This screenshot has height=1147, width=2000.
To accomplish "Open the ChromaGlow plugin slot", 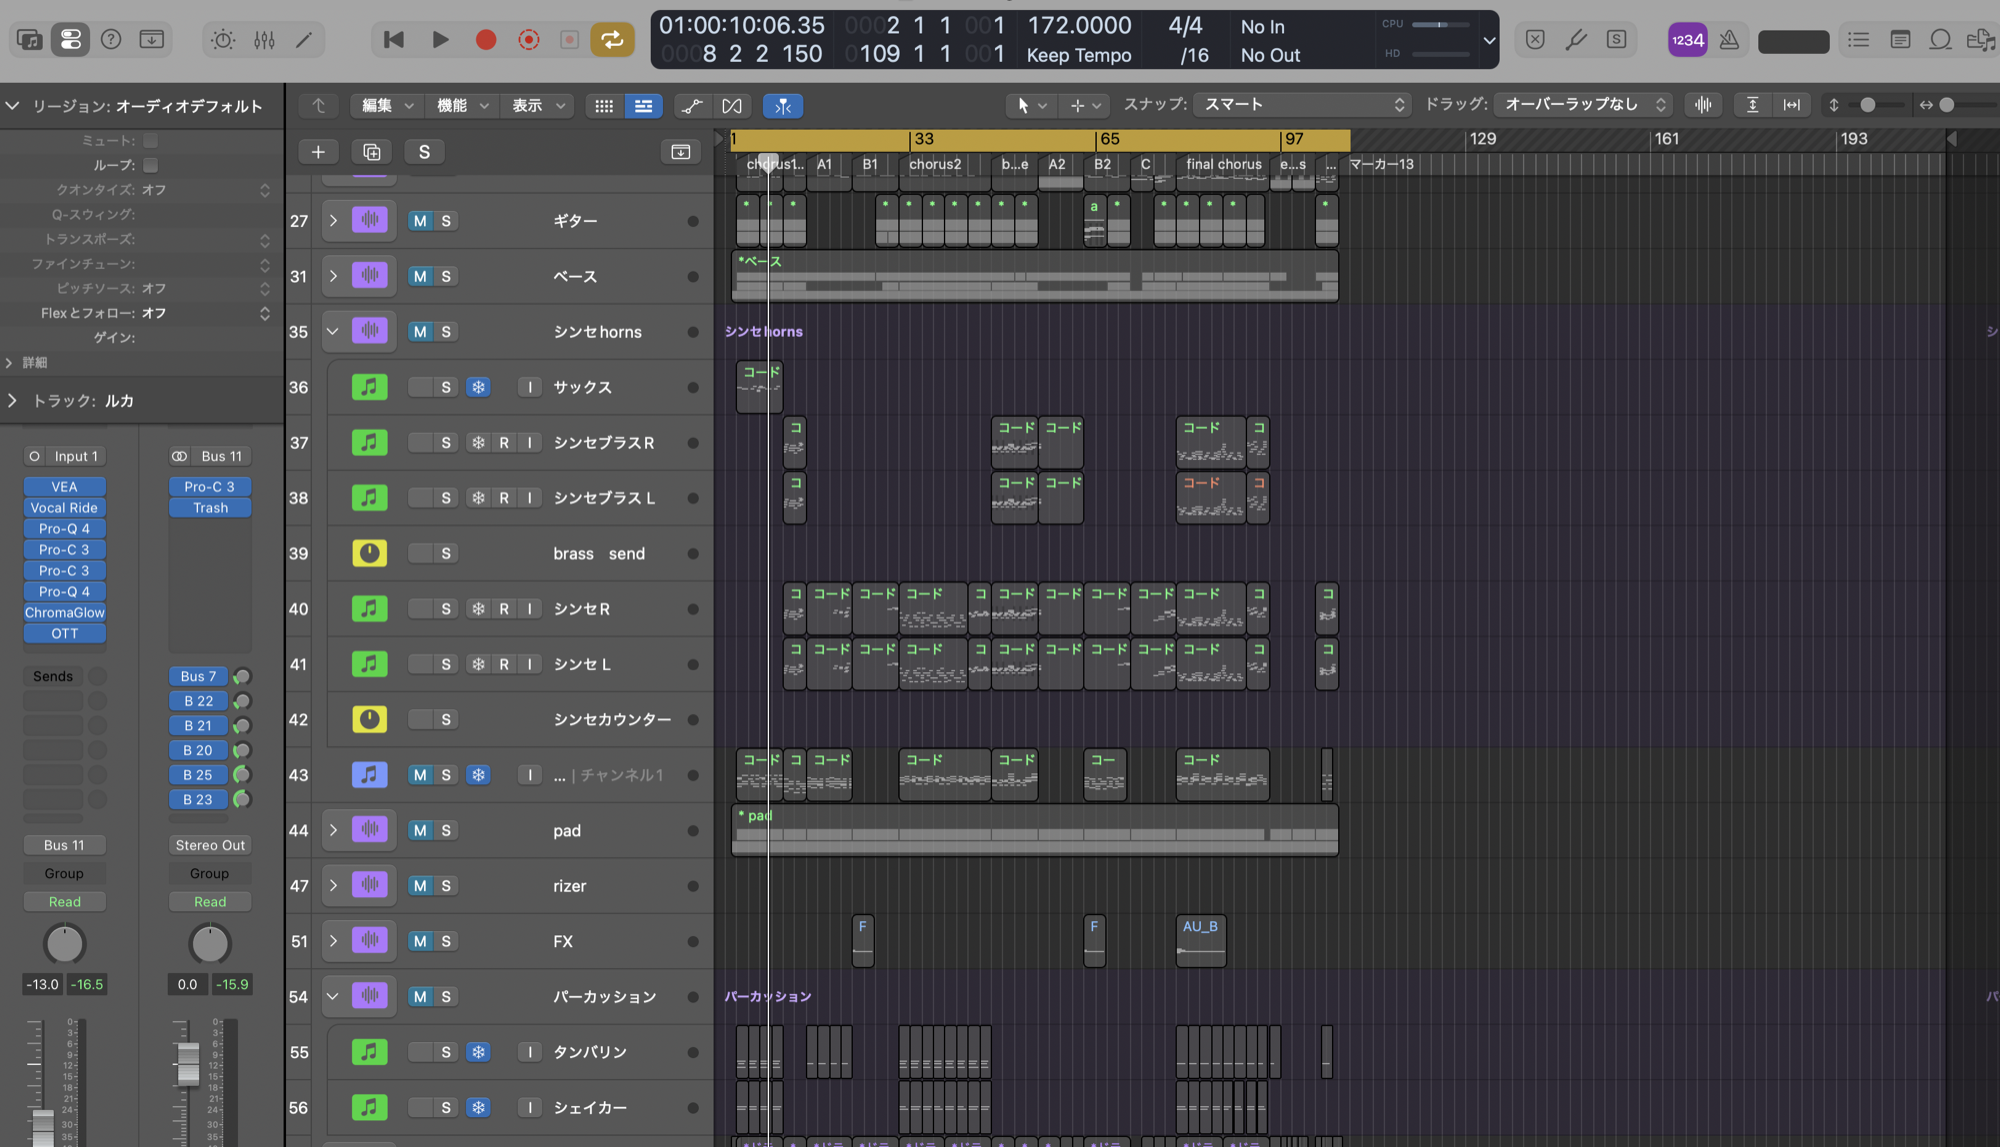I will coord(65,613).
